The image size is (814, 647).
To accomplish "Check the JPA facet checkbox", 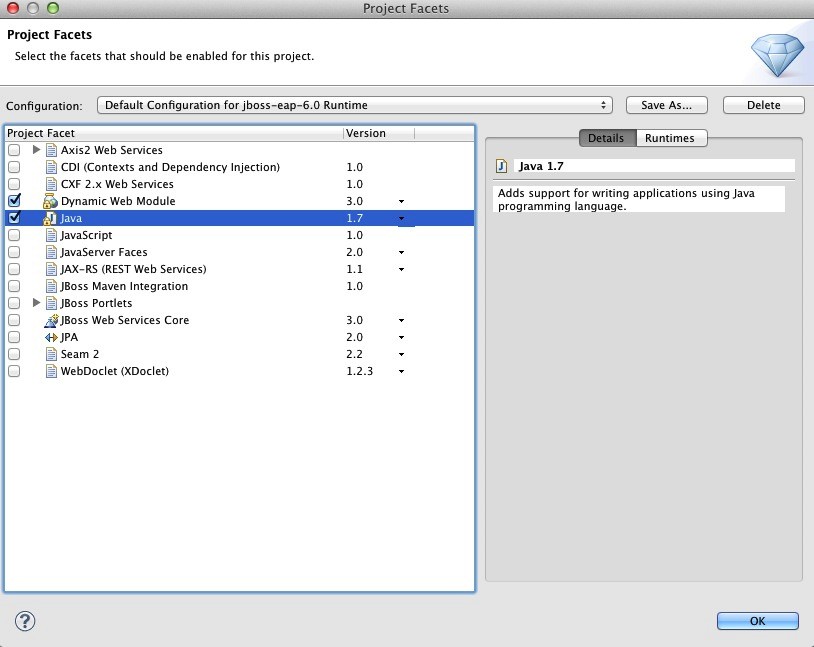I will [14, 337].
